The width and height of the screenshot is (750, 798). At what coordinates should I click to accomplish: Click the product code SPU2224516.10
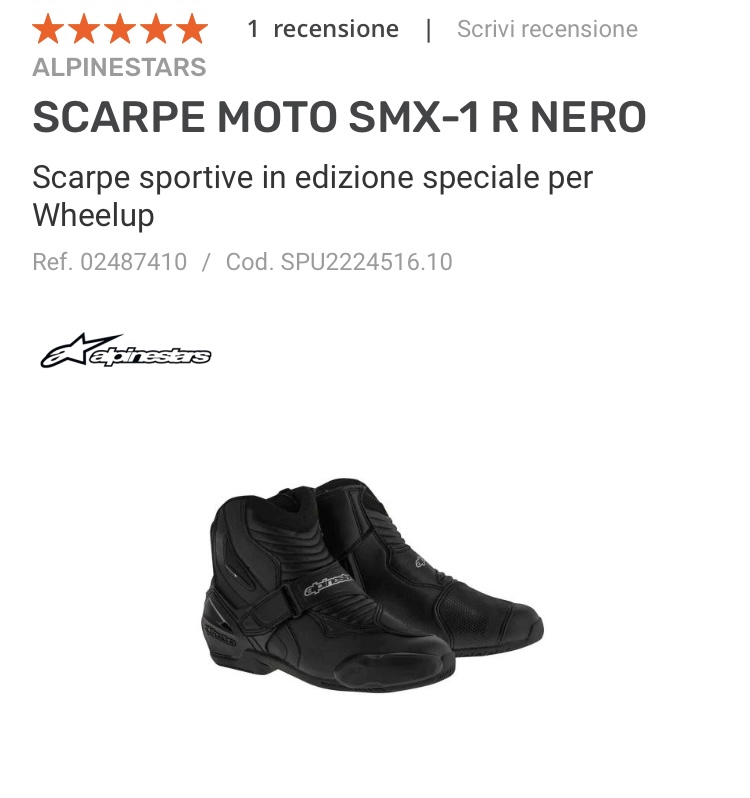(366, 262)
